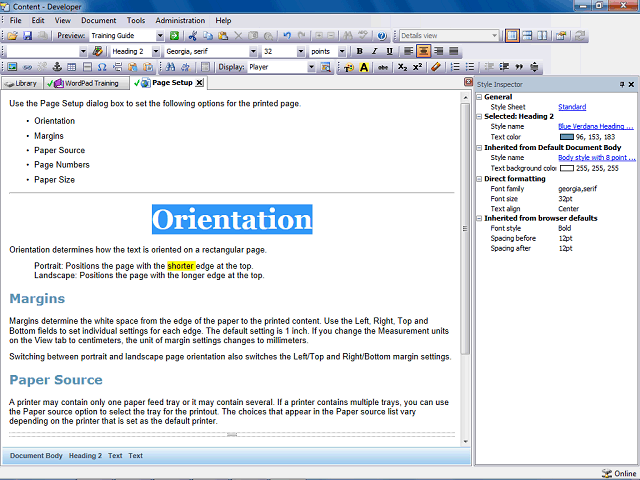
Task: Open the Preview Training Guide dropdown
Action: pos(160,36)
